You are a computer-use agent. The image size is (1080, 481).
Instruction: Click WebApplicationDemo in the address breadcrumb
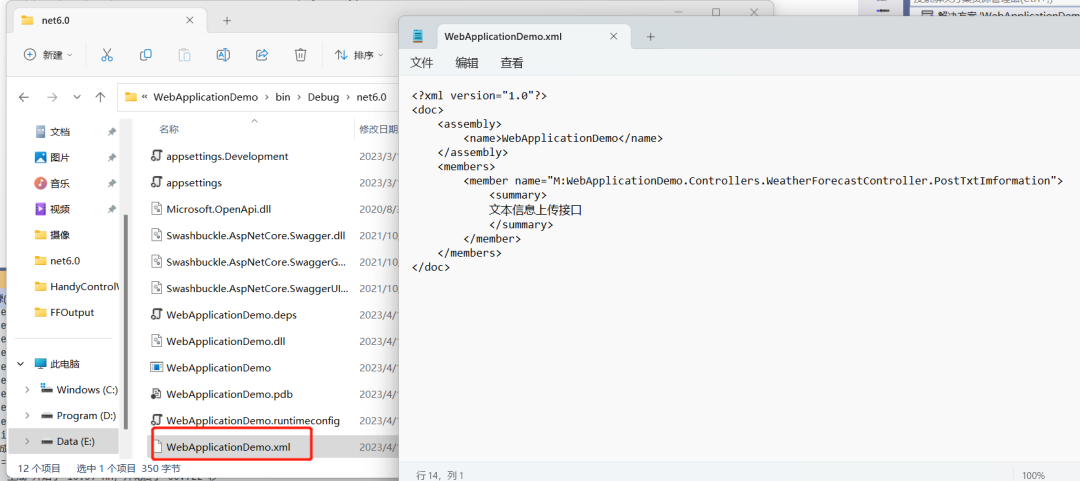point(205,97)
